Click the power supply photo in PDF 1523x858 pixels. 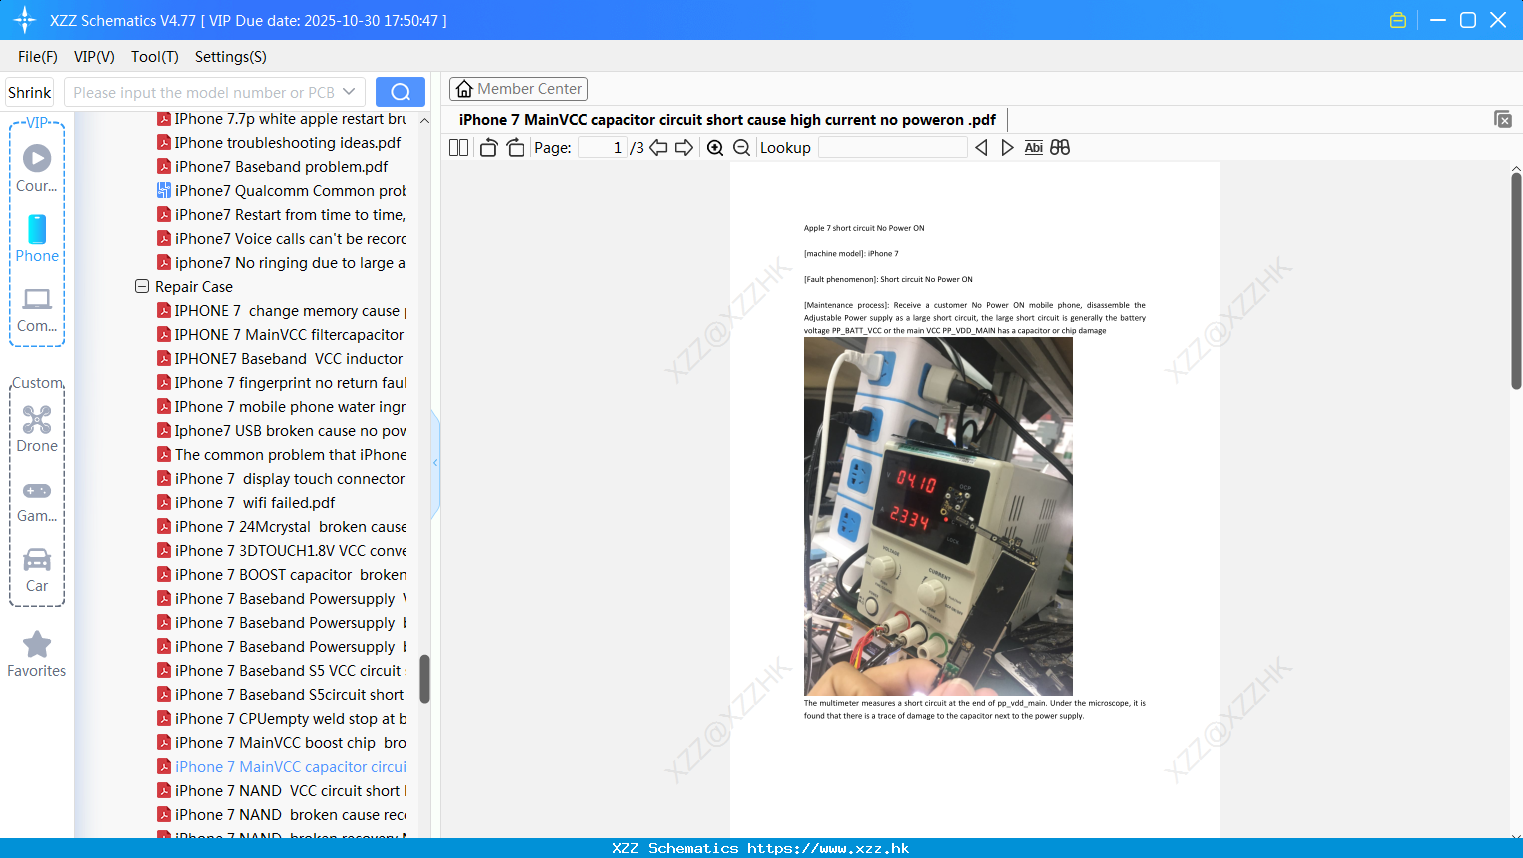point(938,516)
